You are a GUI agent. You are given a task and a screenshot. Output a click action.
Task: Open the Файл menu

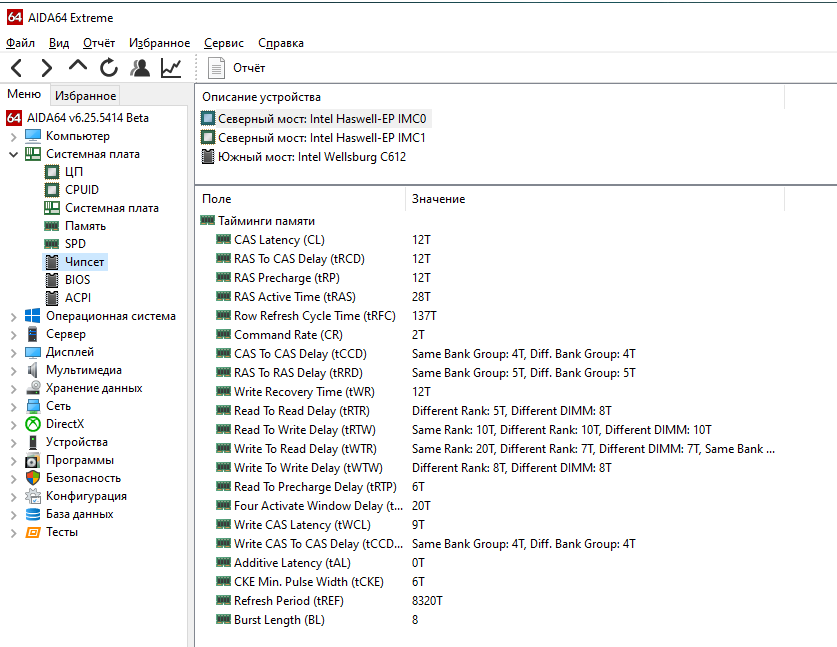[20, 43]
